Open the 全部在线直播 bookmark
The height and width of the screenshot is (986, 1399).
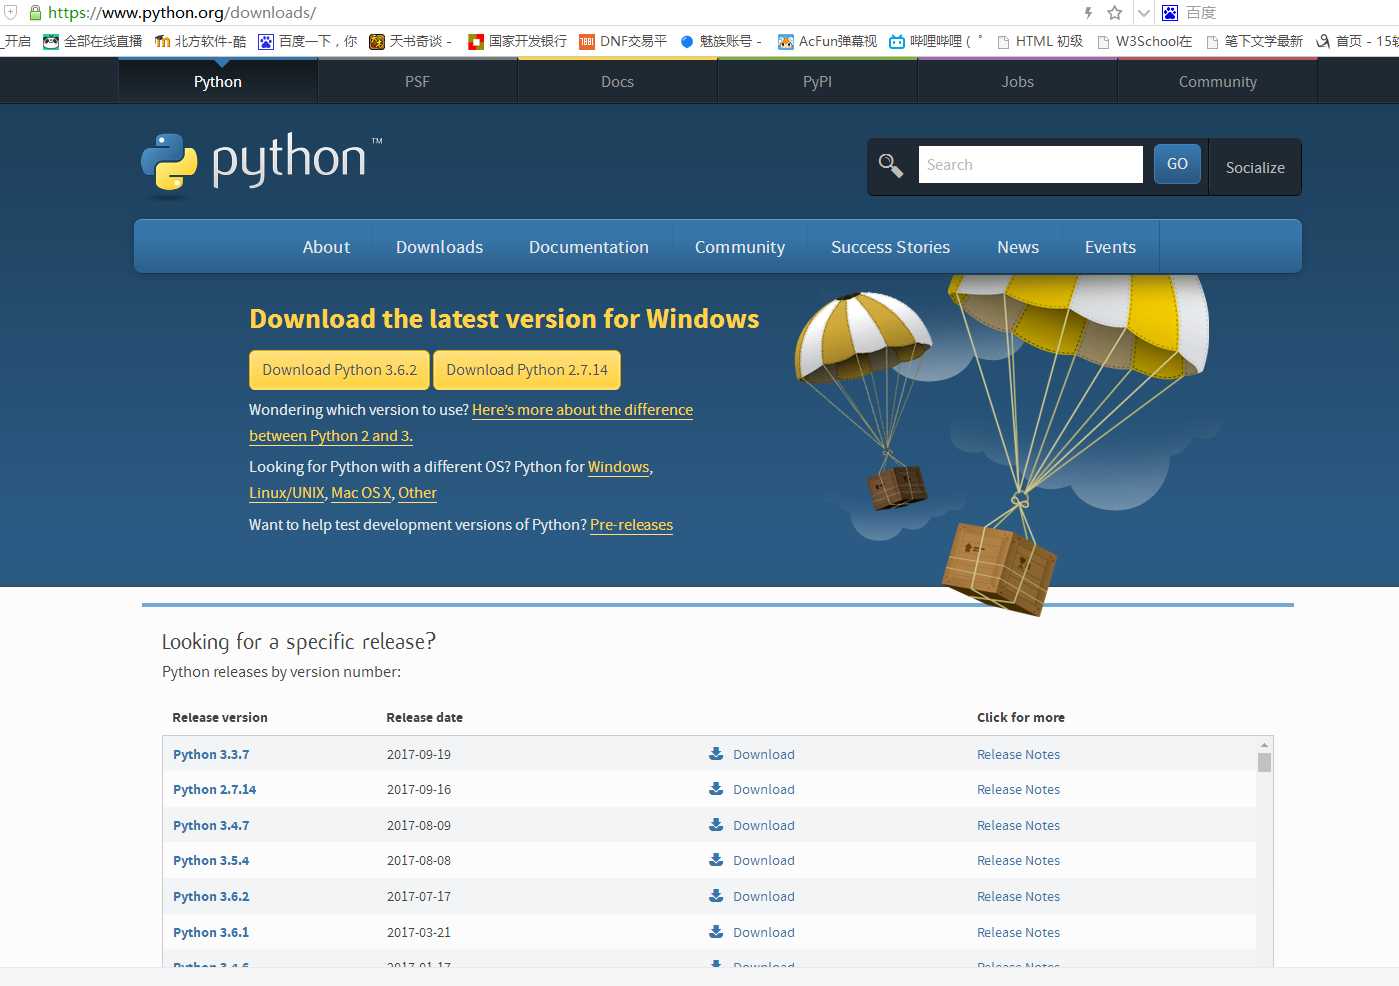(93, 41)
